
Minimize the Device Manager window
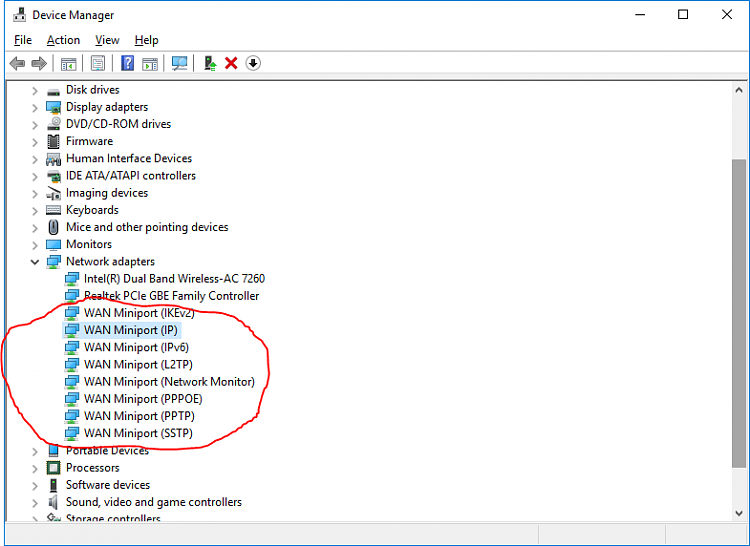(x=640, y=15)
